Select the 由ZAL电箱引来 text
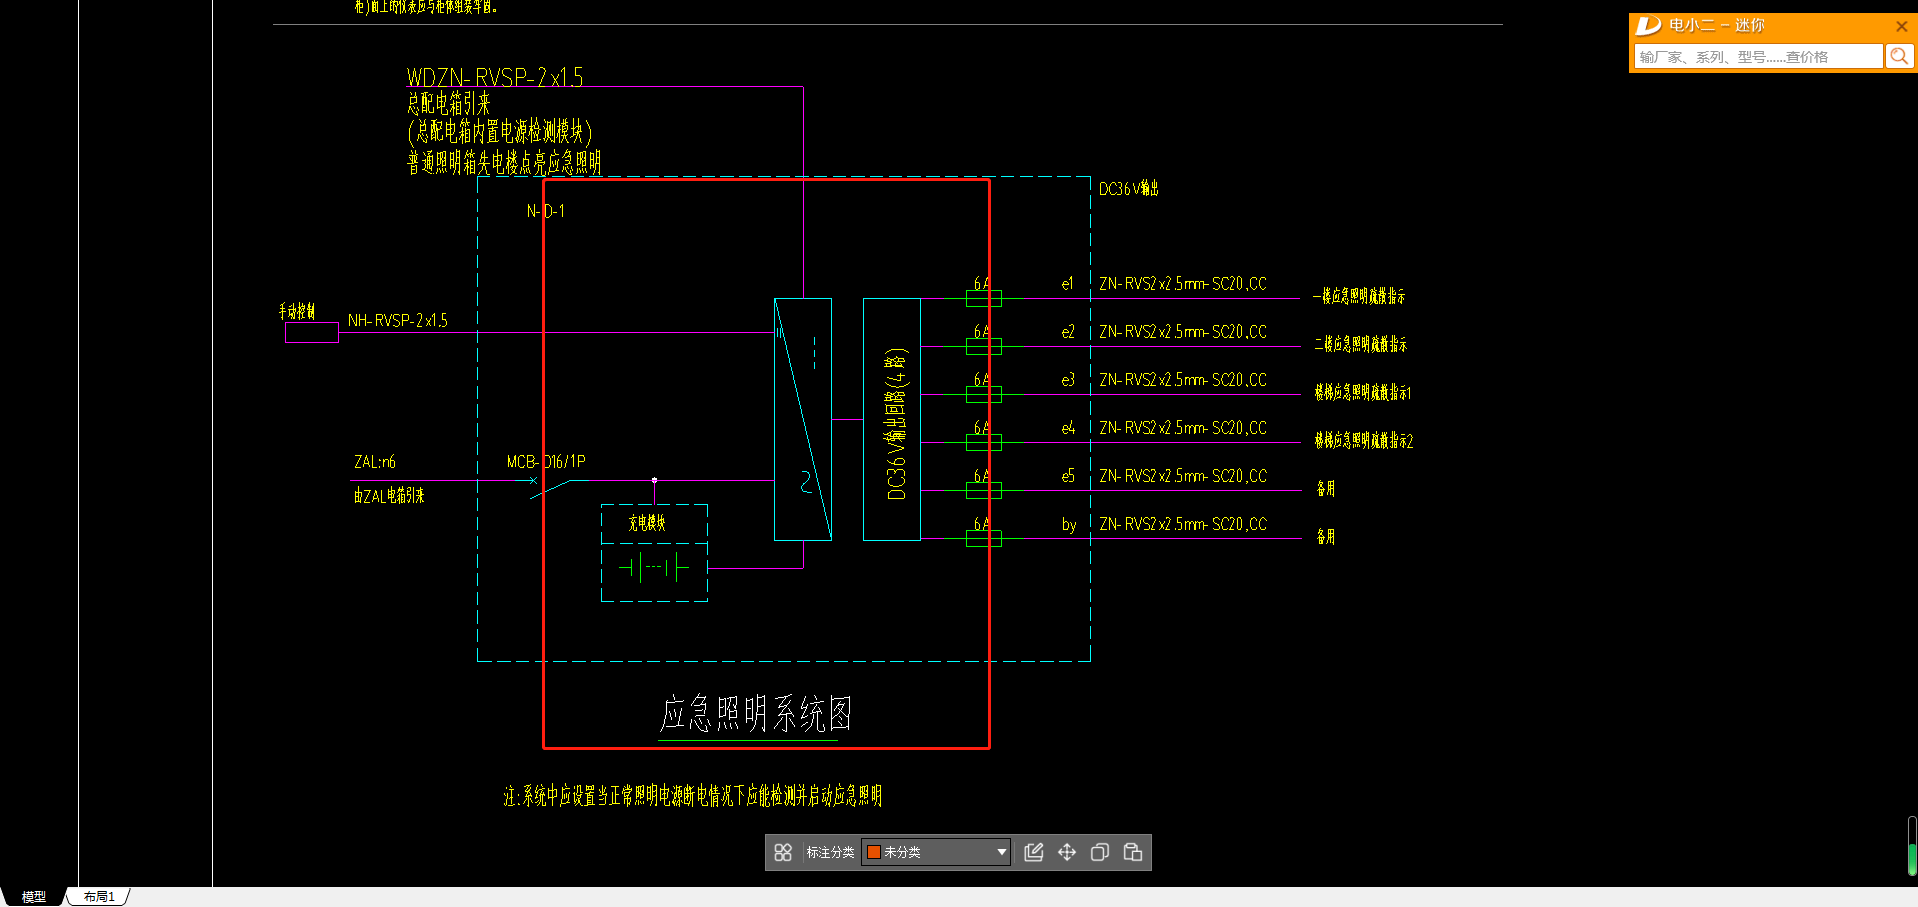 pos(389,495)
